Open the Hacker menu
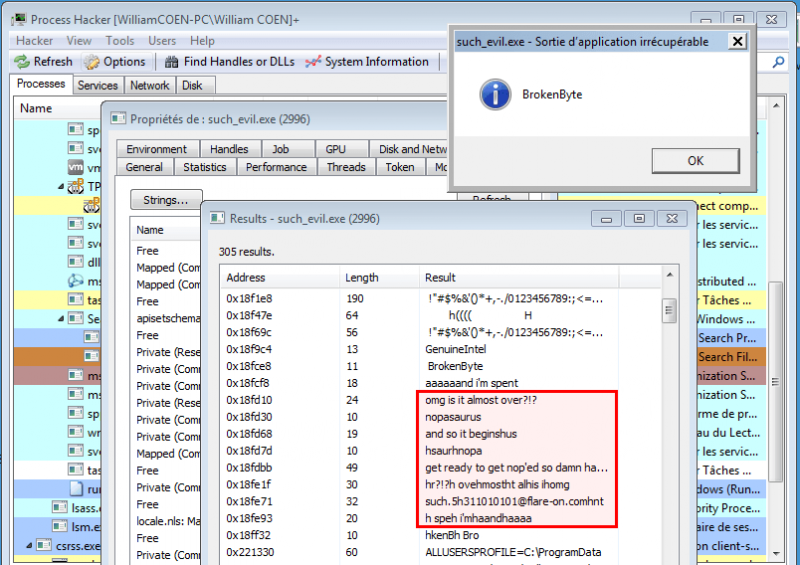 tap(34, 41)
